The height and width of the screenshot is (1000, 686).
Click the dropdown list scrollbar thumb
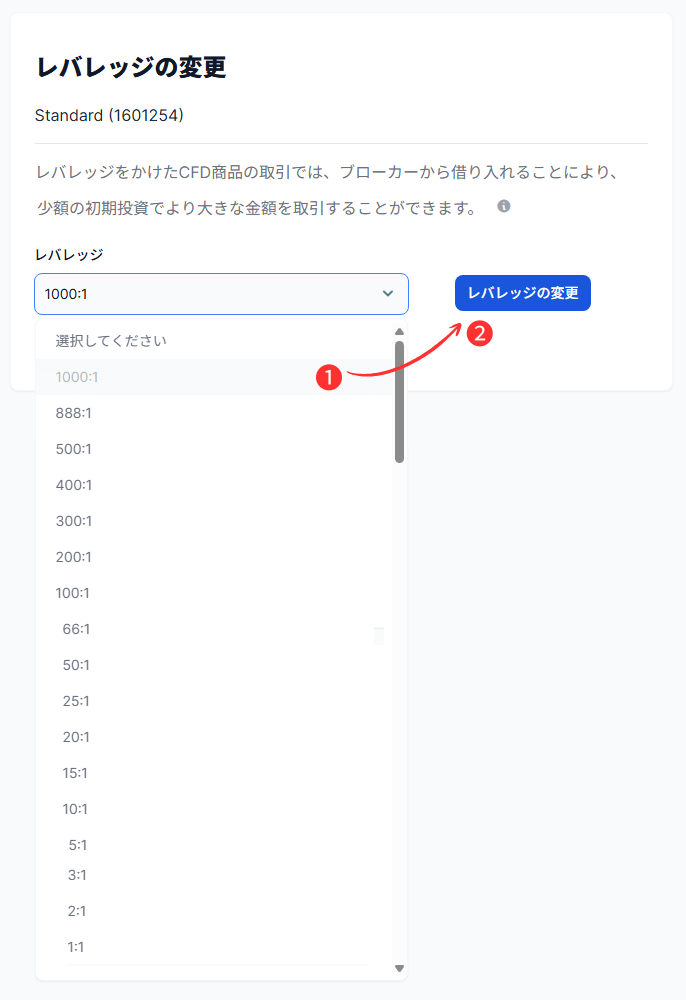(x=399, y=402)
